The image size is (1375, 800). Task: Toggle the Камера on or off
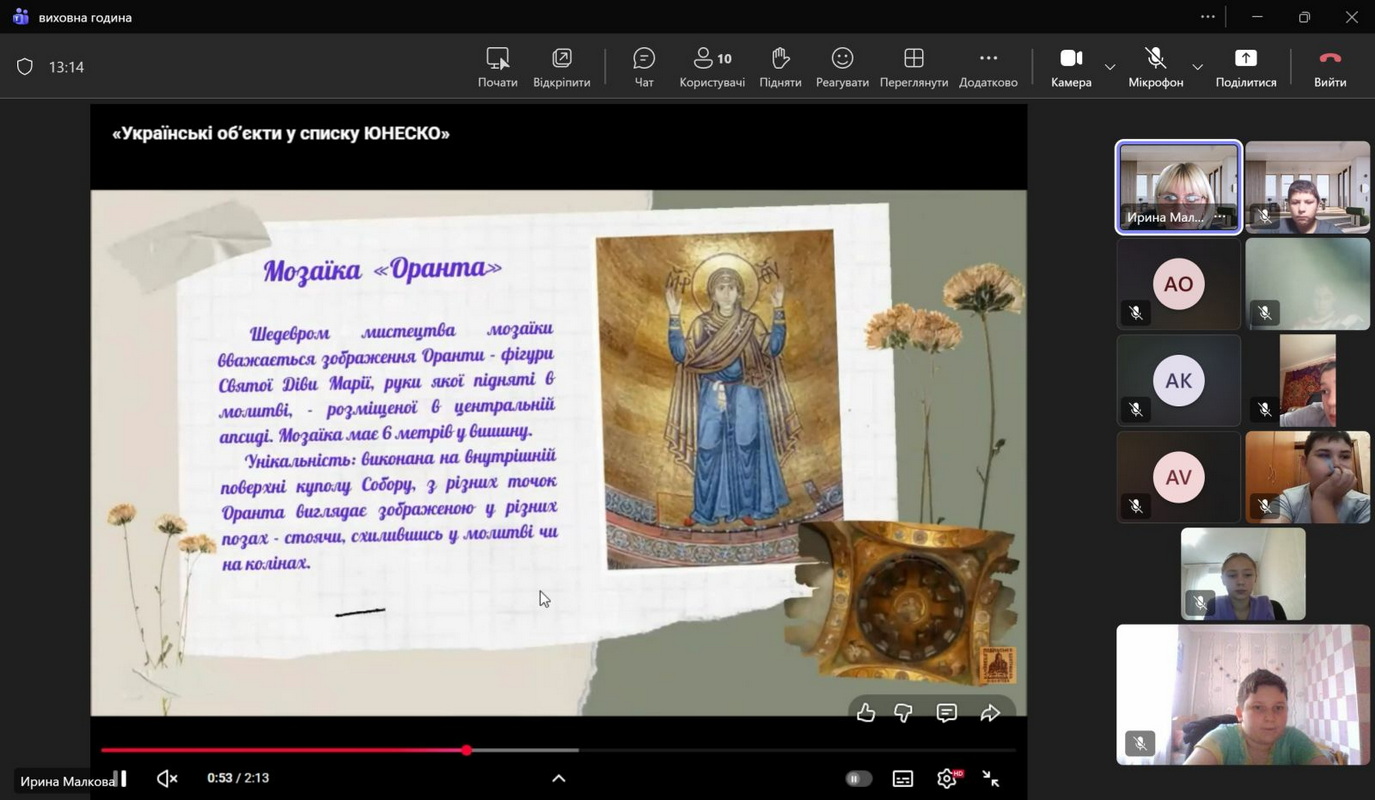pos(1071,67)
